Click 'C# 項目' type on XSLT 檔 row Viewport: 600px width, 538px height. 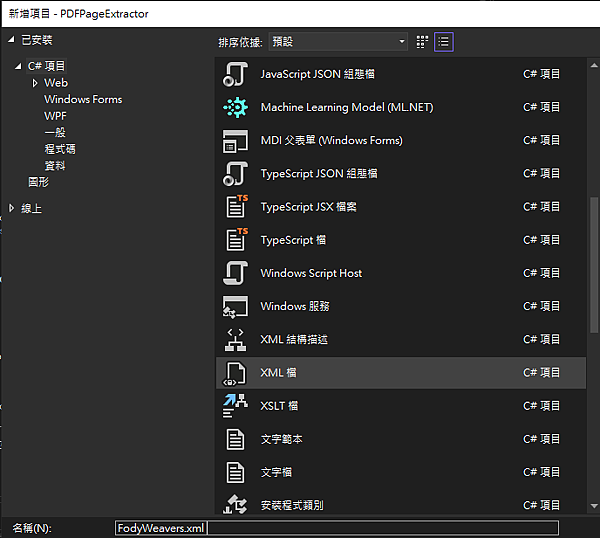(x=541, y=406)
